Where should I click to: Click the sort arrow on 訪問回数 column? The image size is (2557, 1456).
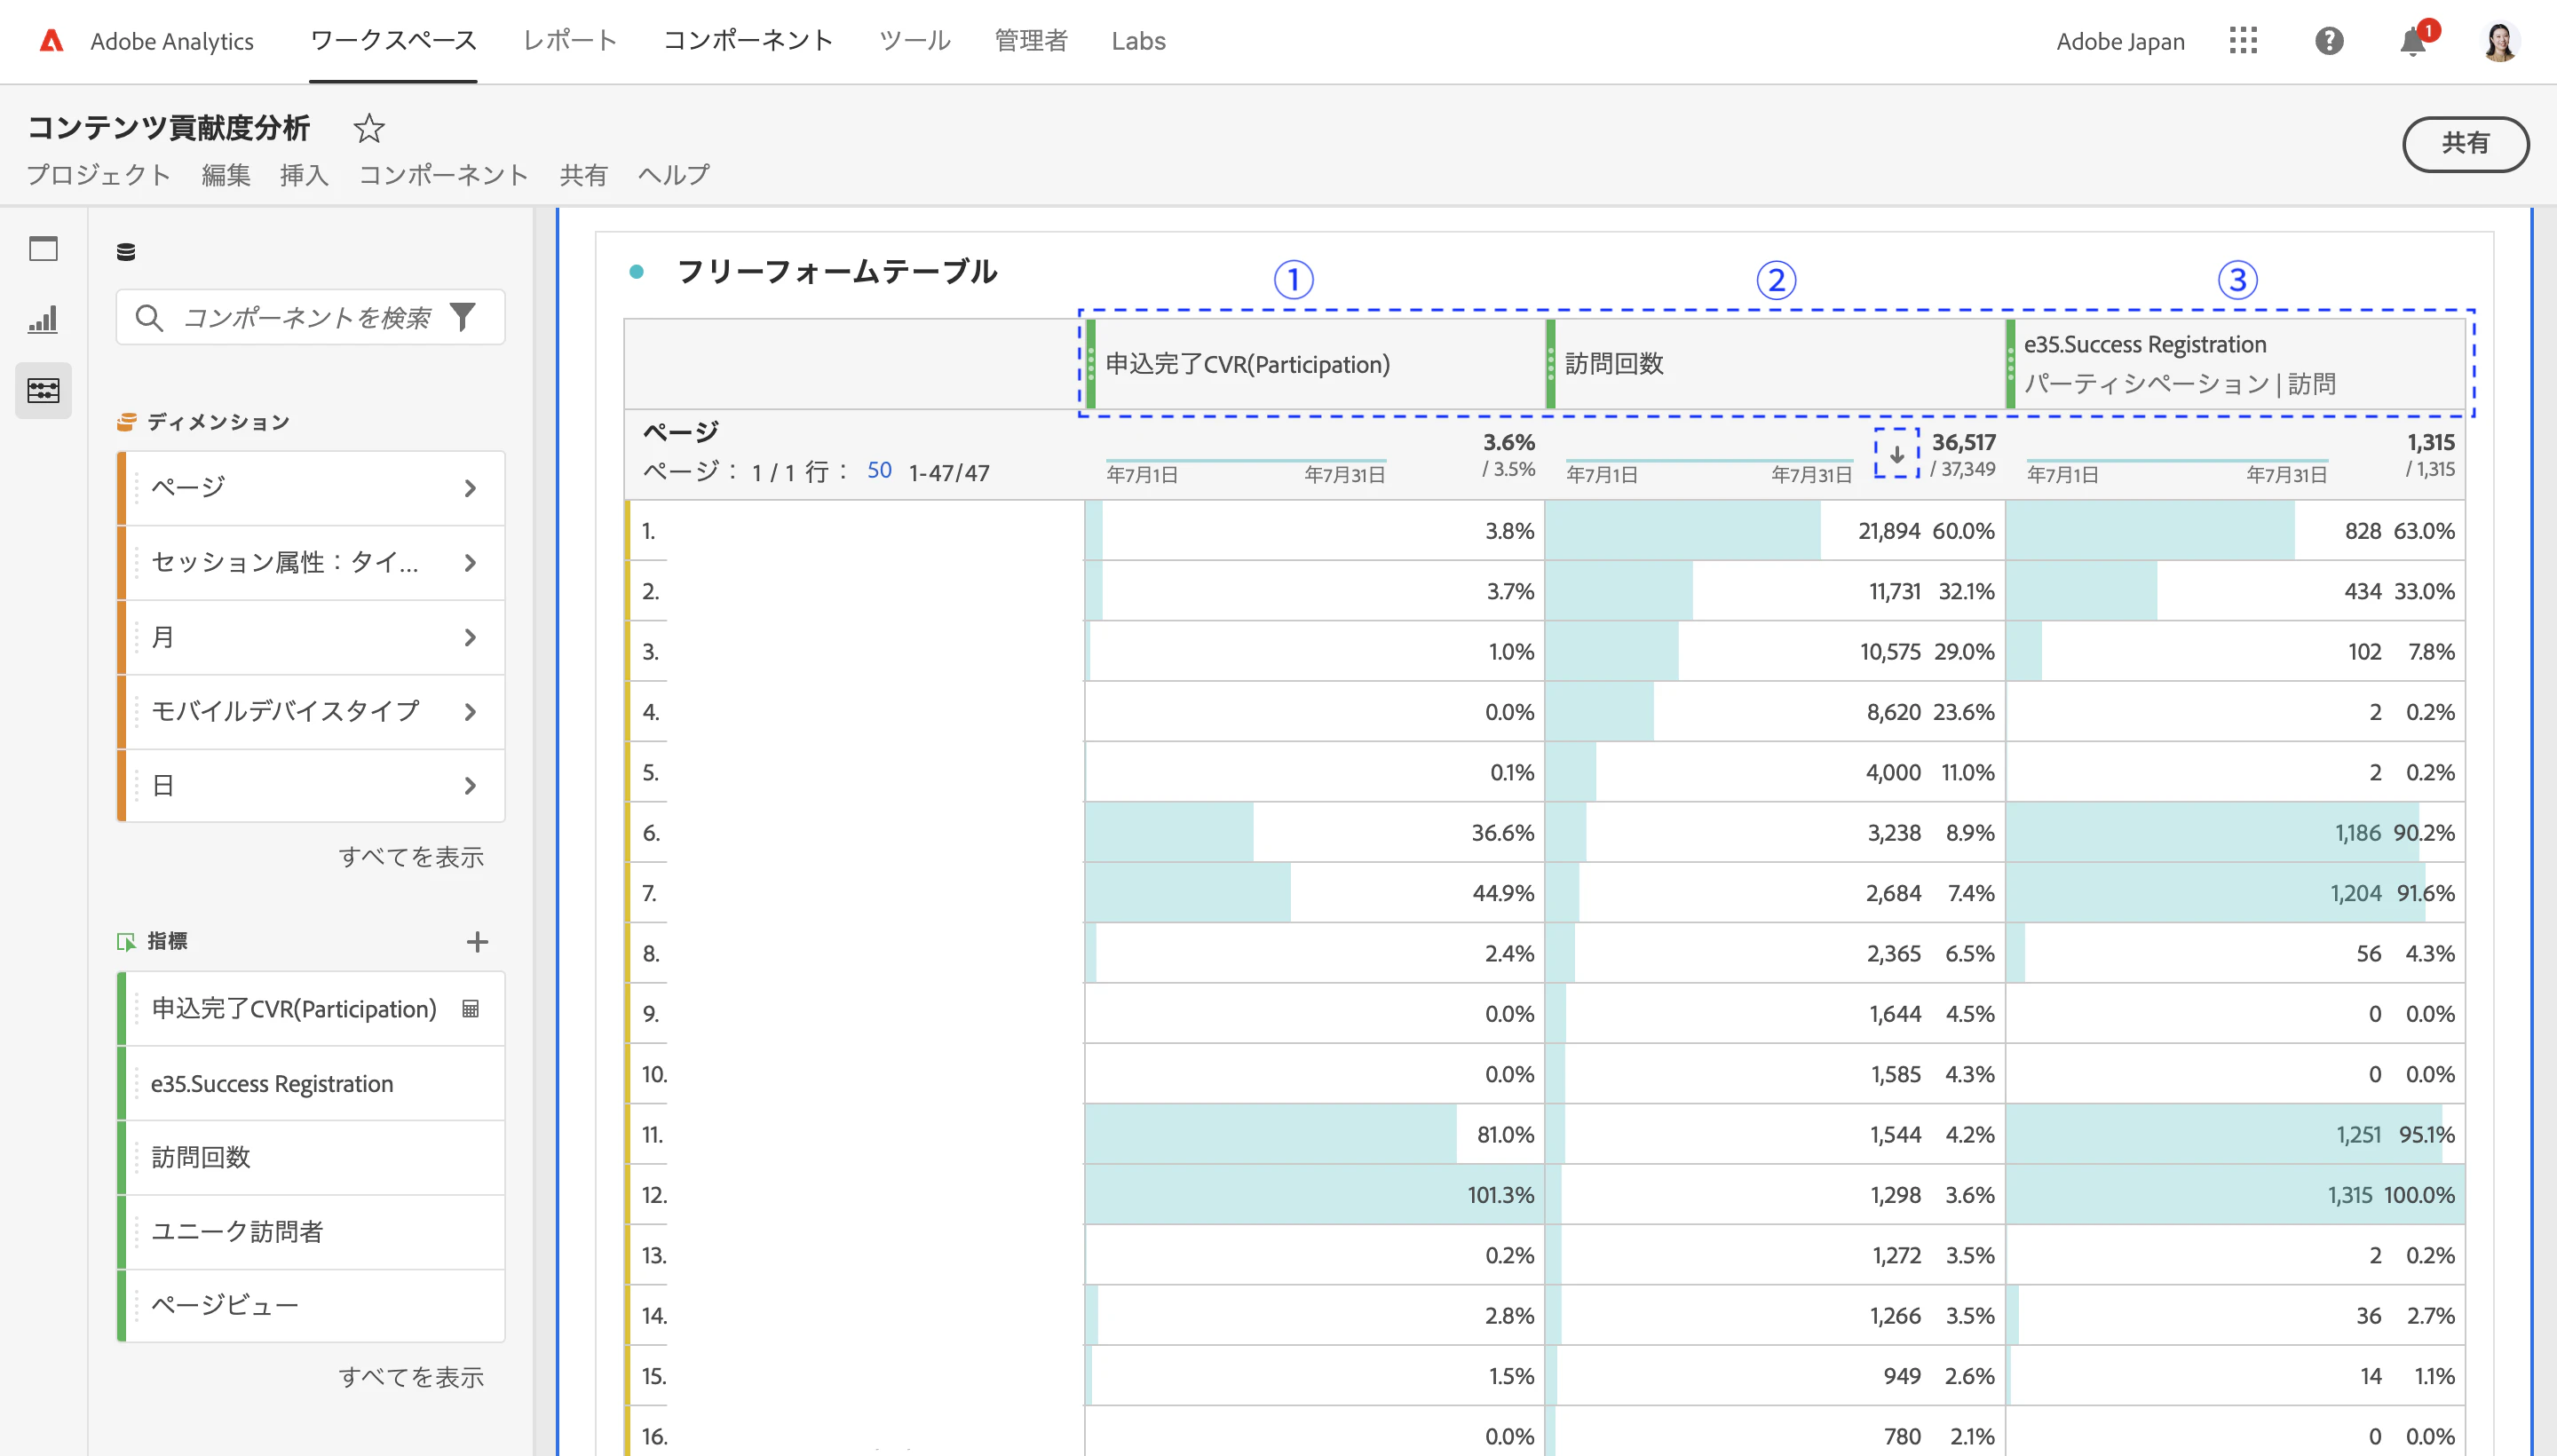(1896, 454)
